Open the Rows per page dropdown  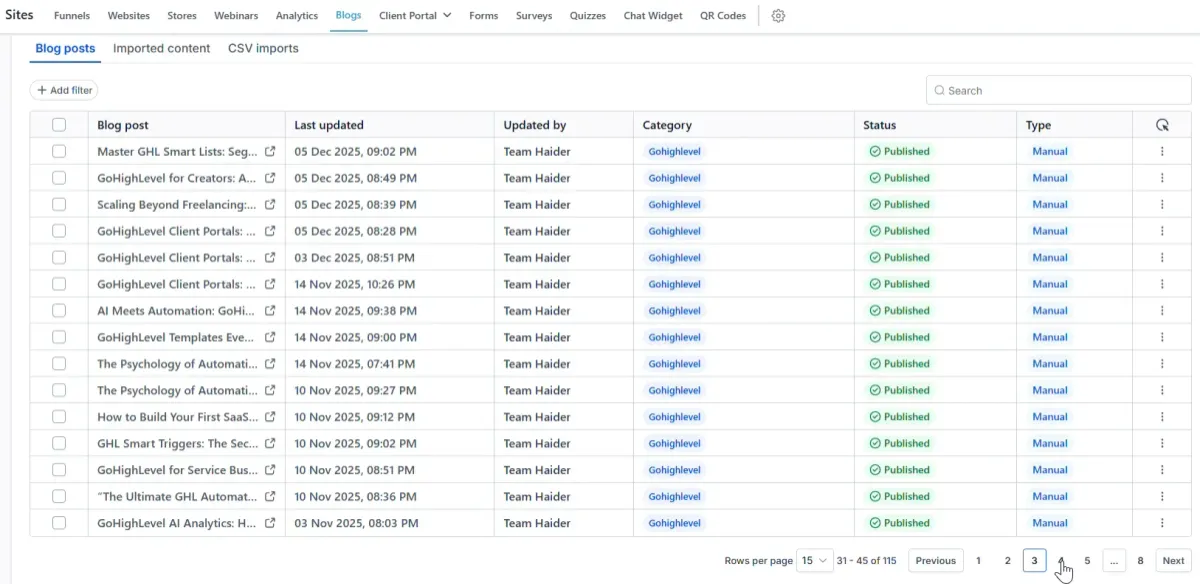815,561
